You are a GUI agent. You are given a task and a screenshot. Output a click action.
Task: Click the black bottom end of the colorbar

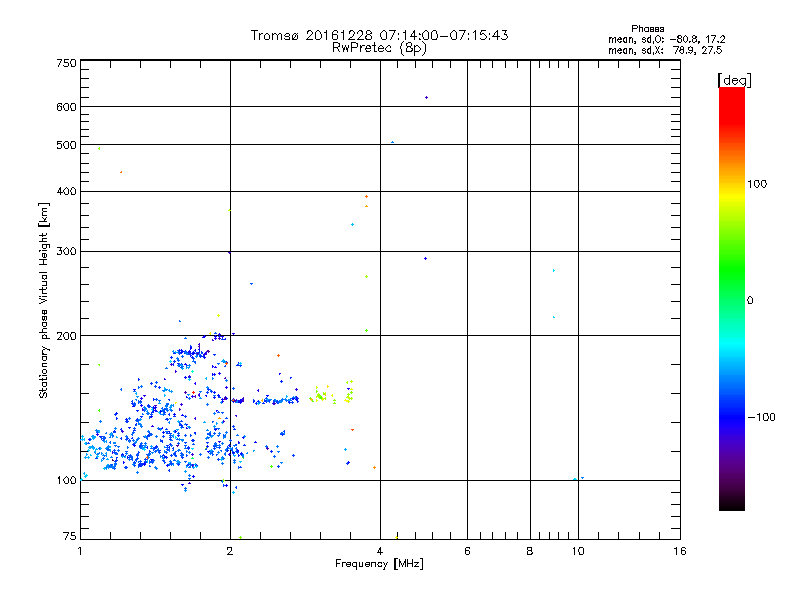click(732, 503)
